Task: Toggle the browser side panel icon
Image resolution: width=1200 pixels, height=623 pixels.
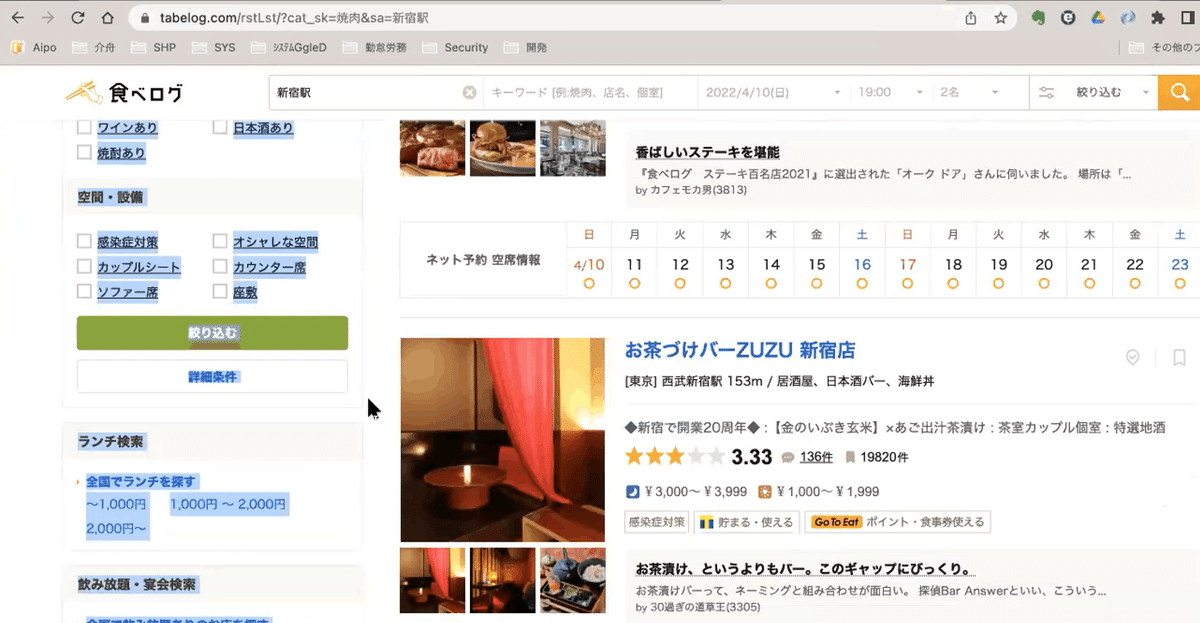Action: (1188, 18)
